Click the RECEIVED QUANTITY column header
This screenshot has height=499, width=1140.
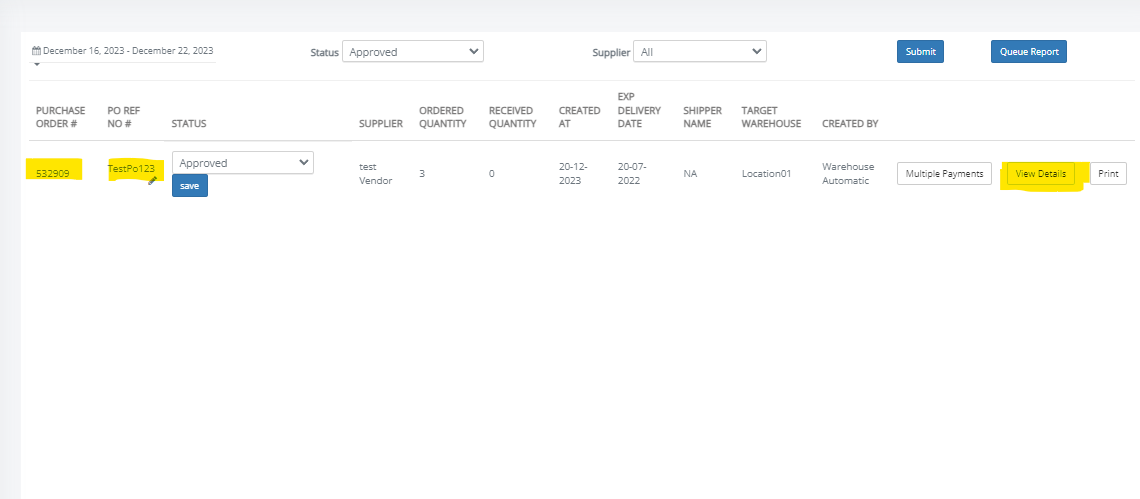(513, 117)
